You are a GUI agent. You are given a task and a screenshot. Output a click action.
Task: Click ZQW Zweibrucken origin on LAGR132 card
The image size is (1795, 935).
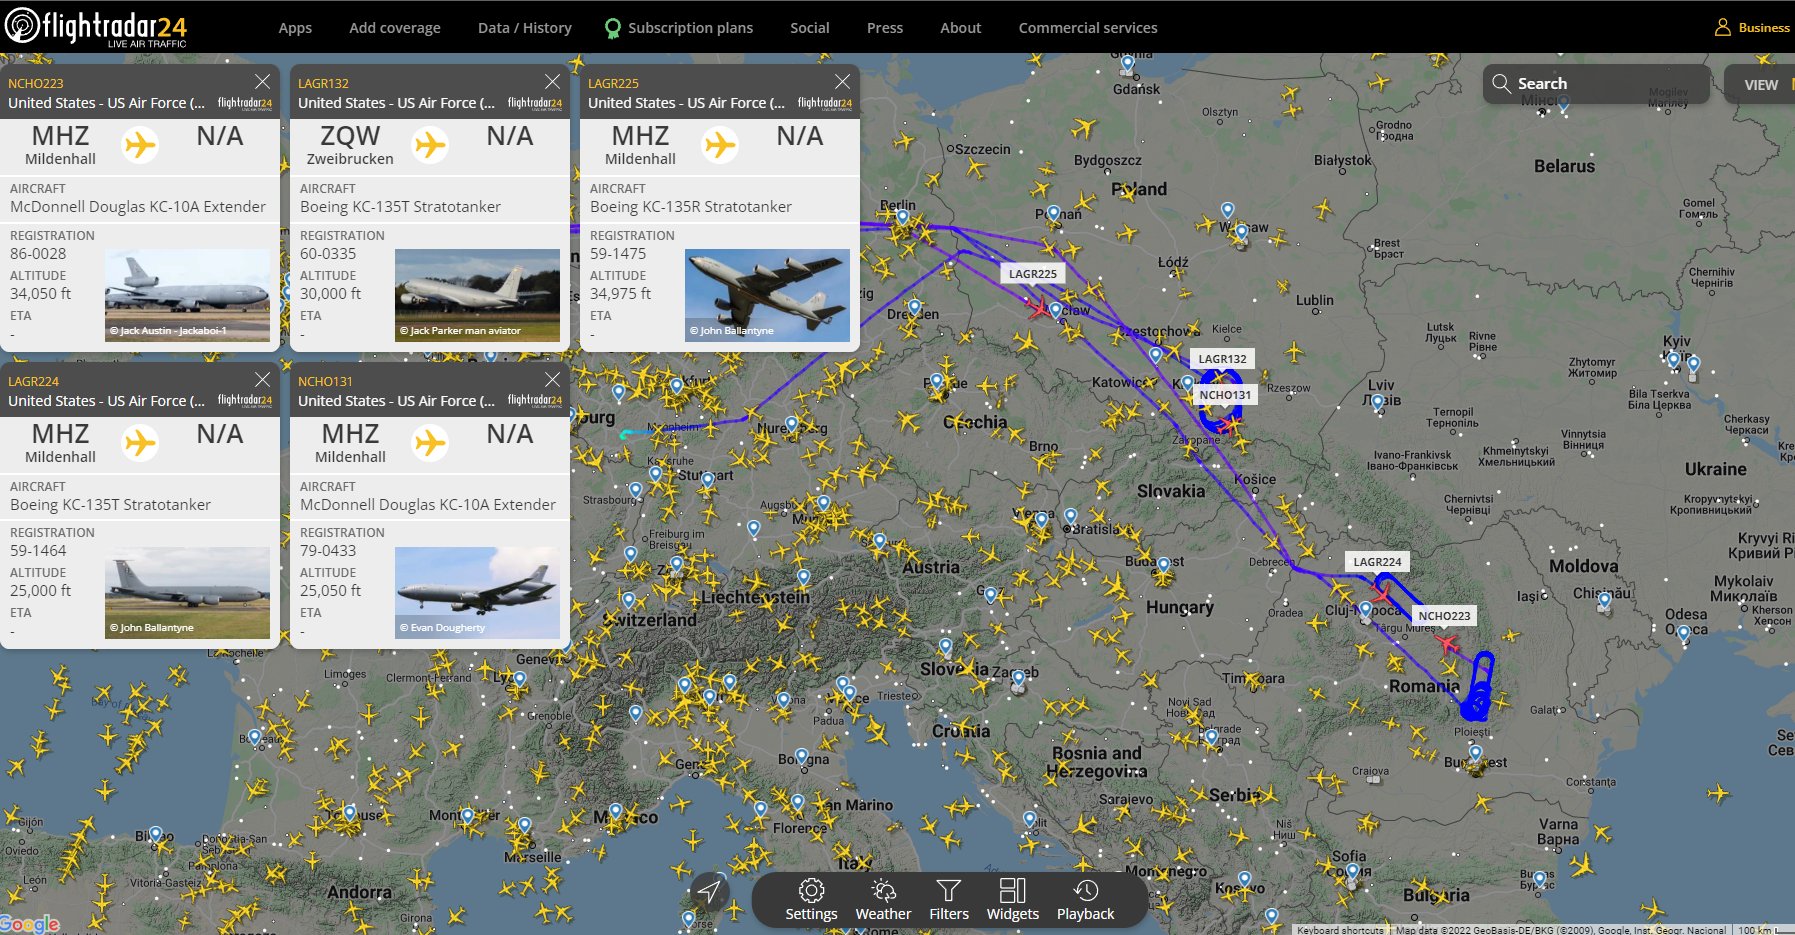click(x=350, y=145)
